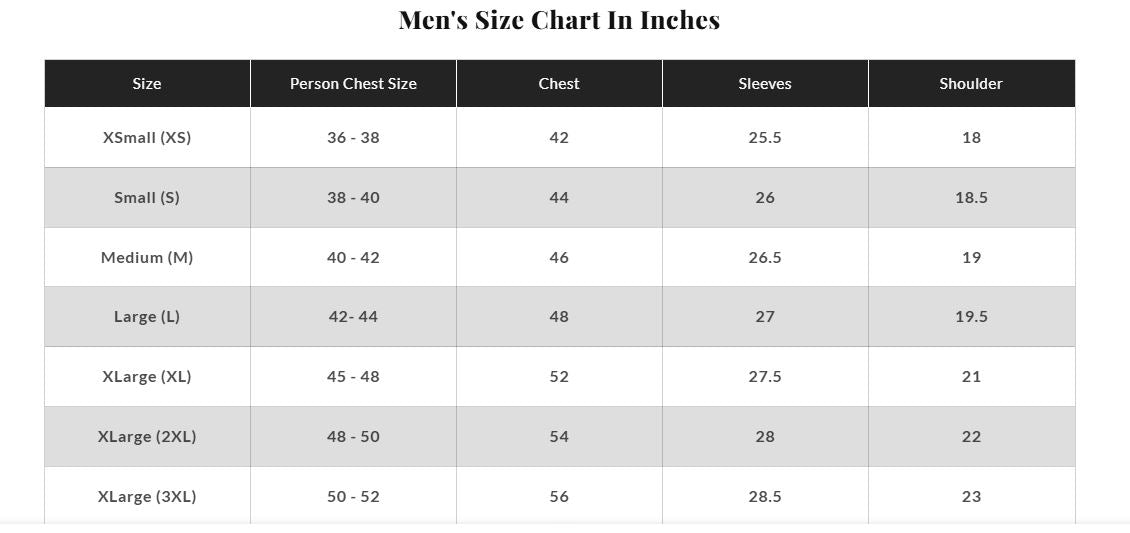The height and width of the screenshot is (533, 1130).
Task: Click the Large (L) row label
Action: point(147,317)
